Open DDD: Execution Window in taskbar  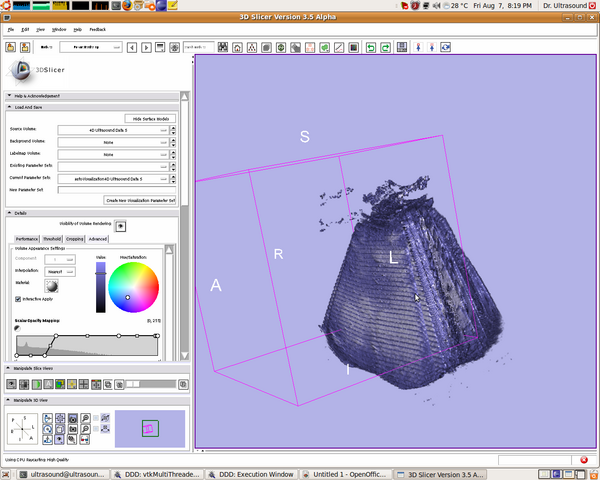point(252,475)
